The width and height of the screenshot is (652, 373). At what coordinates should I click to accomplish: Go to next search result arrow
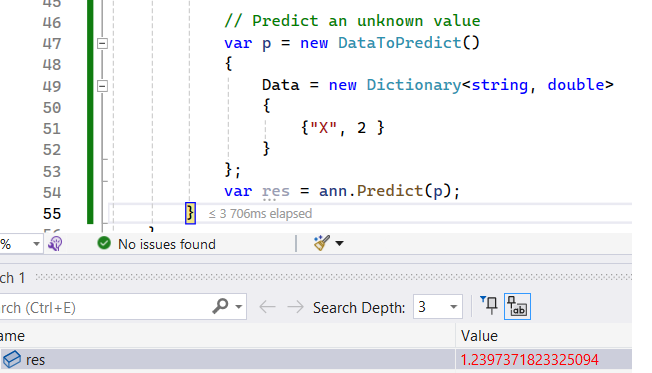pos(296,307)
